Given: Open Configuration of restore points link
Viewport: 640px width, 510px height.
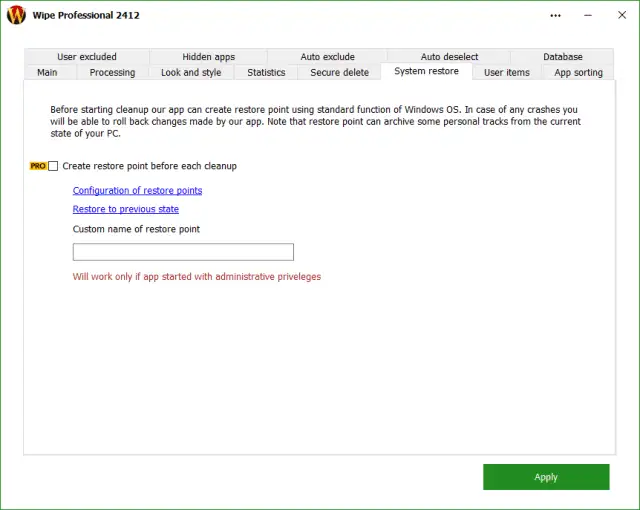Looking at the screenshot, I should coord(137,191).
